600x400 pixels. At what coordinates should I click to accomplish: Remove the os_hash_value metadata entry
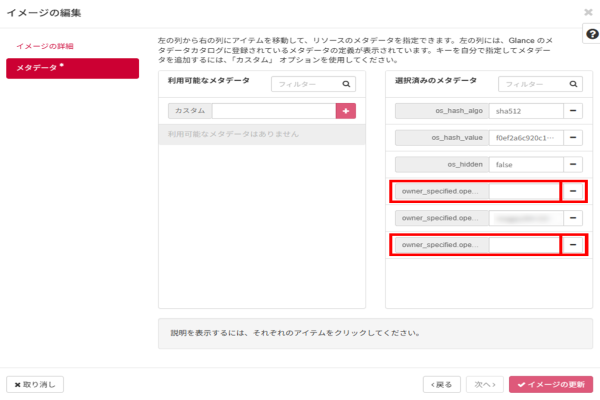point(573,137)
